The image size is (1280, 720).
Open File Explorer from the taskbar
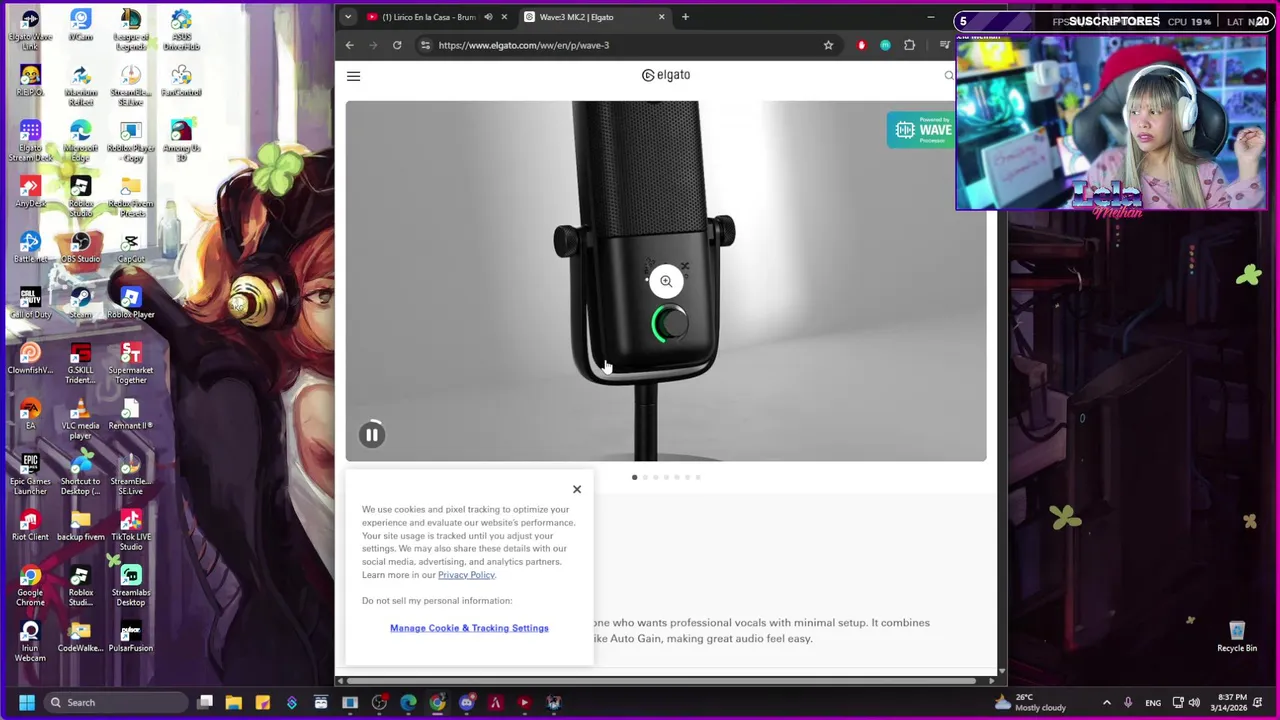tap(234, 703)
